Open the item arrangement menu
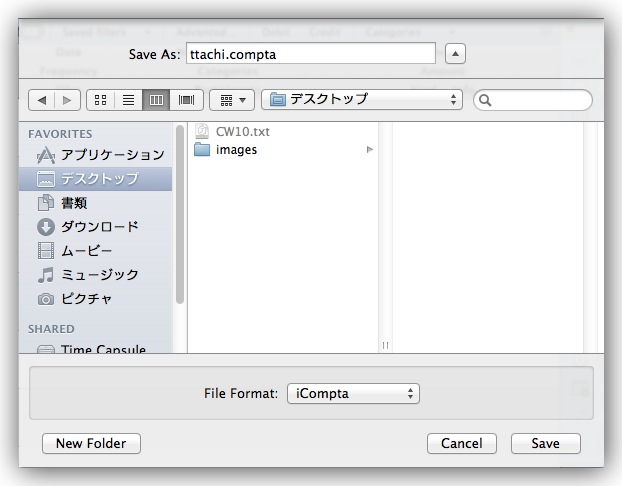Screen dimensions: 622x486 231,100
